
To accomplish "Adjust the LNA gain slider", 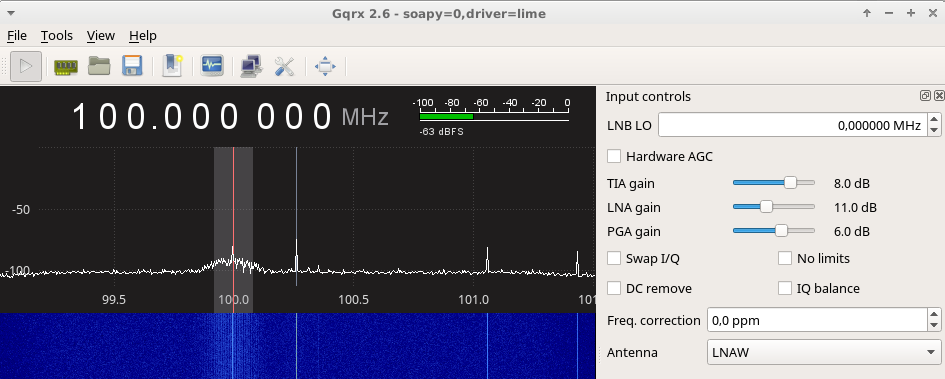I will (x=774, y=207).
